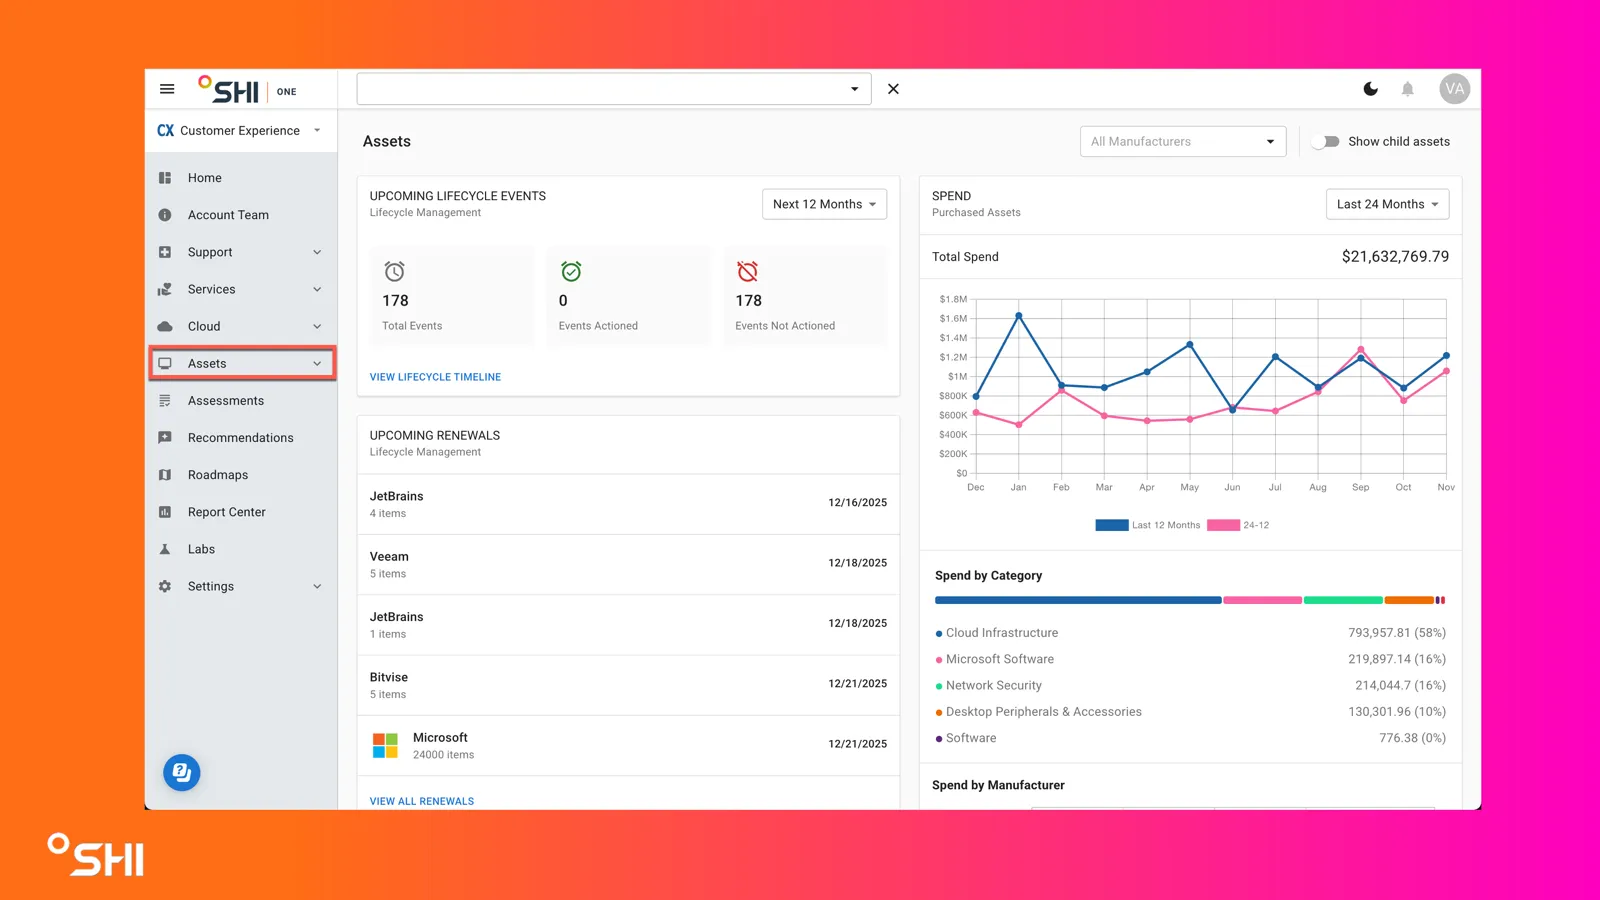Click the SHI ONE logo
This screenshot has width=1600, height=900.
247,90
